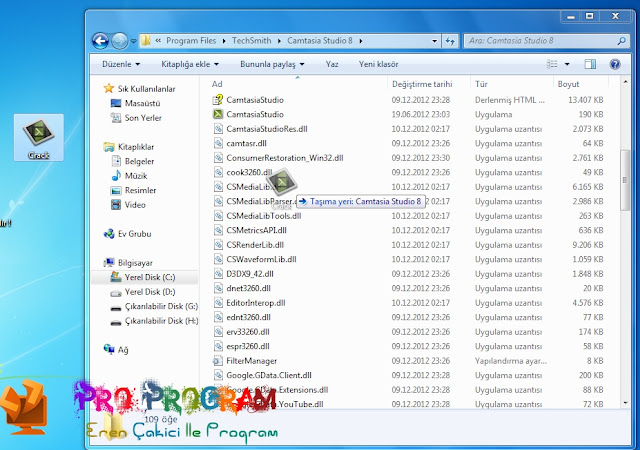Select Çıkarılabilir Disk (G:)
The height and width of the screenshot is (450, 640).
click(x=154, y=306)
